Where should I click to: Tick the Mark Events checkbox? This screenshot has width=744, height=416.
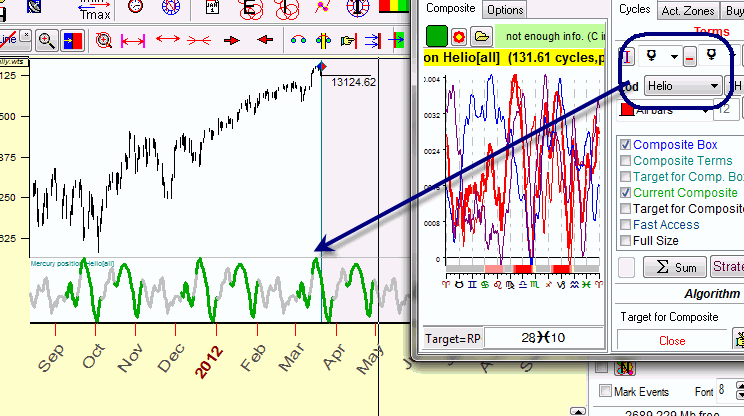coord(604,390)
